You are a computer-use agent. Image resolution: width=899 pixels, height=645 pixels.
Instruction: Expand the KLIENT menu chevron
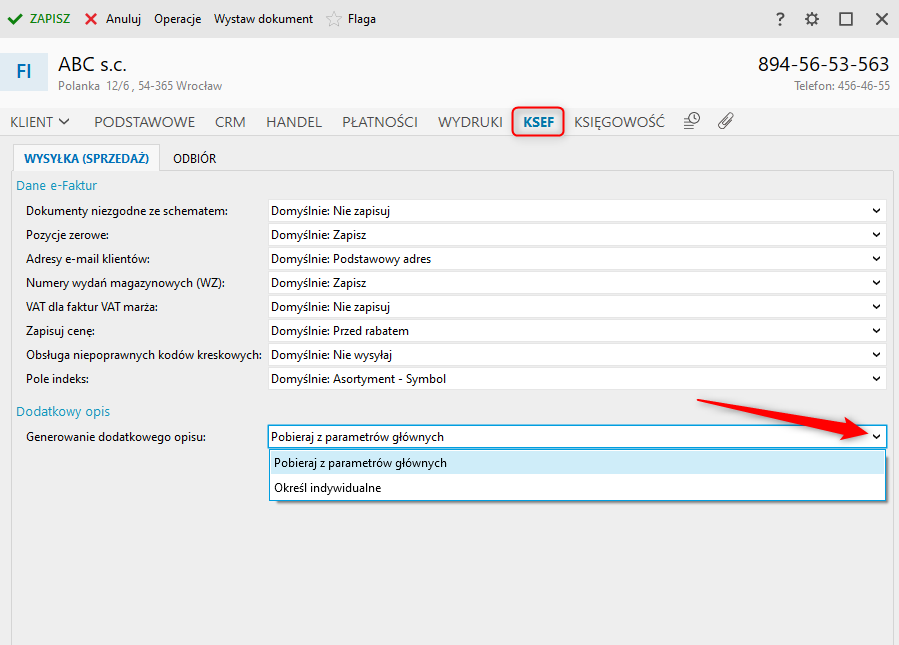pyautogui.click(x=64, y=122)
